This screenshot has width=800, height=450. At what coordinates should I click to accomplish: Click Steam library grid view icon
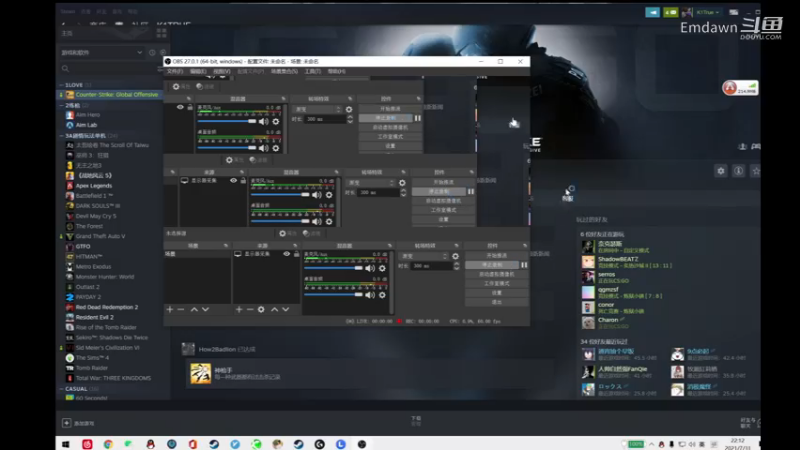click(x=162, y=33)
